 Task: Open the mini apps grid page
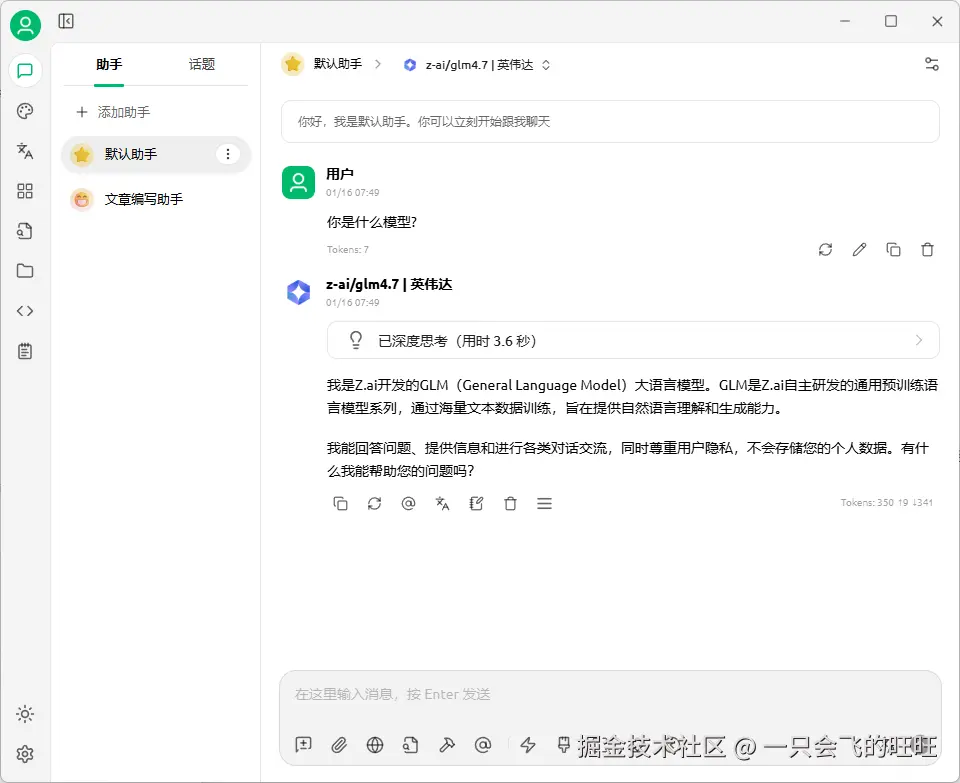(25, 191)
